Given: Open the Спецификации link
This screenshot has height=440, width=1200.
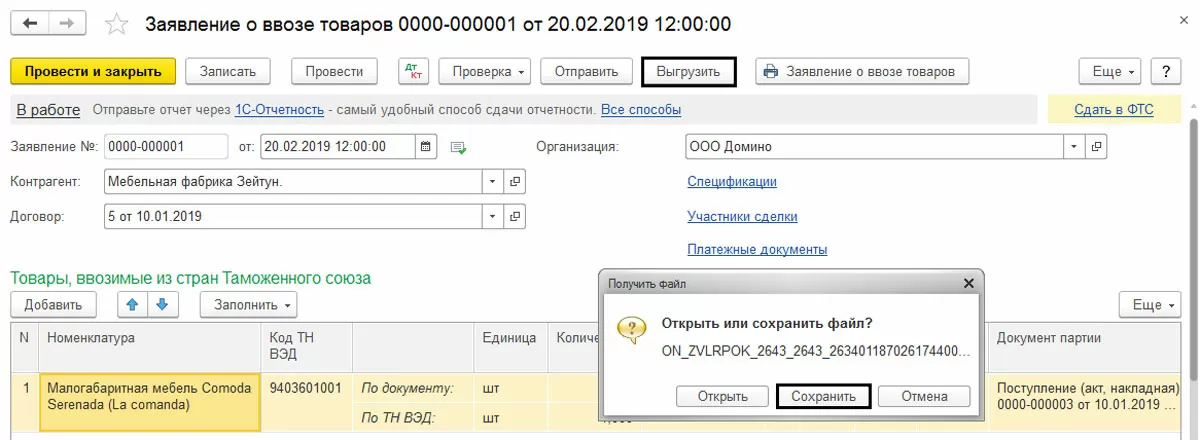Looking at the screenshot, I should tap(732, 181).
